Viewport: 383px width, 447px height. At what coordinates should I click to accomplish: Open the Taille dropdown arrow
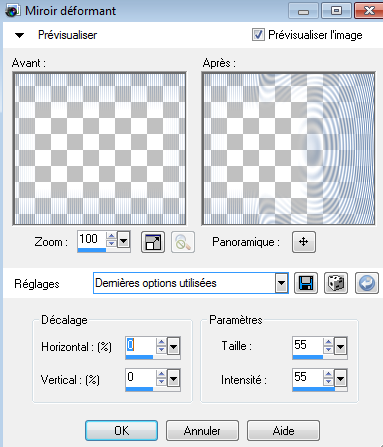pos(340,346)
